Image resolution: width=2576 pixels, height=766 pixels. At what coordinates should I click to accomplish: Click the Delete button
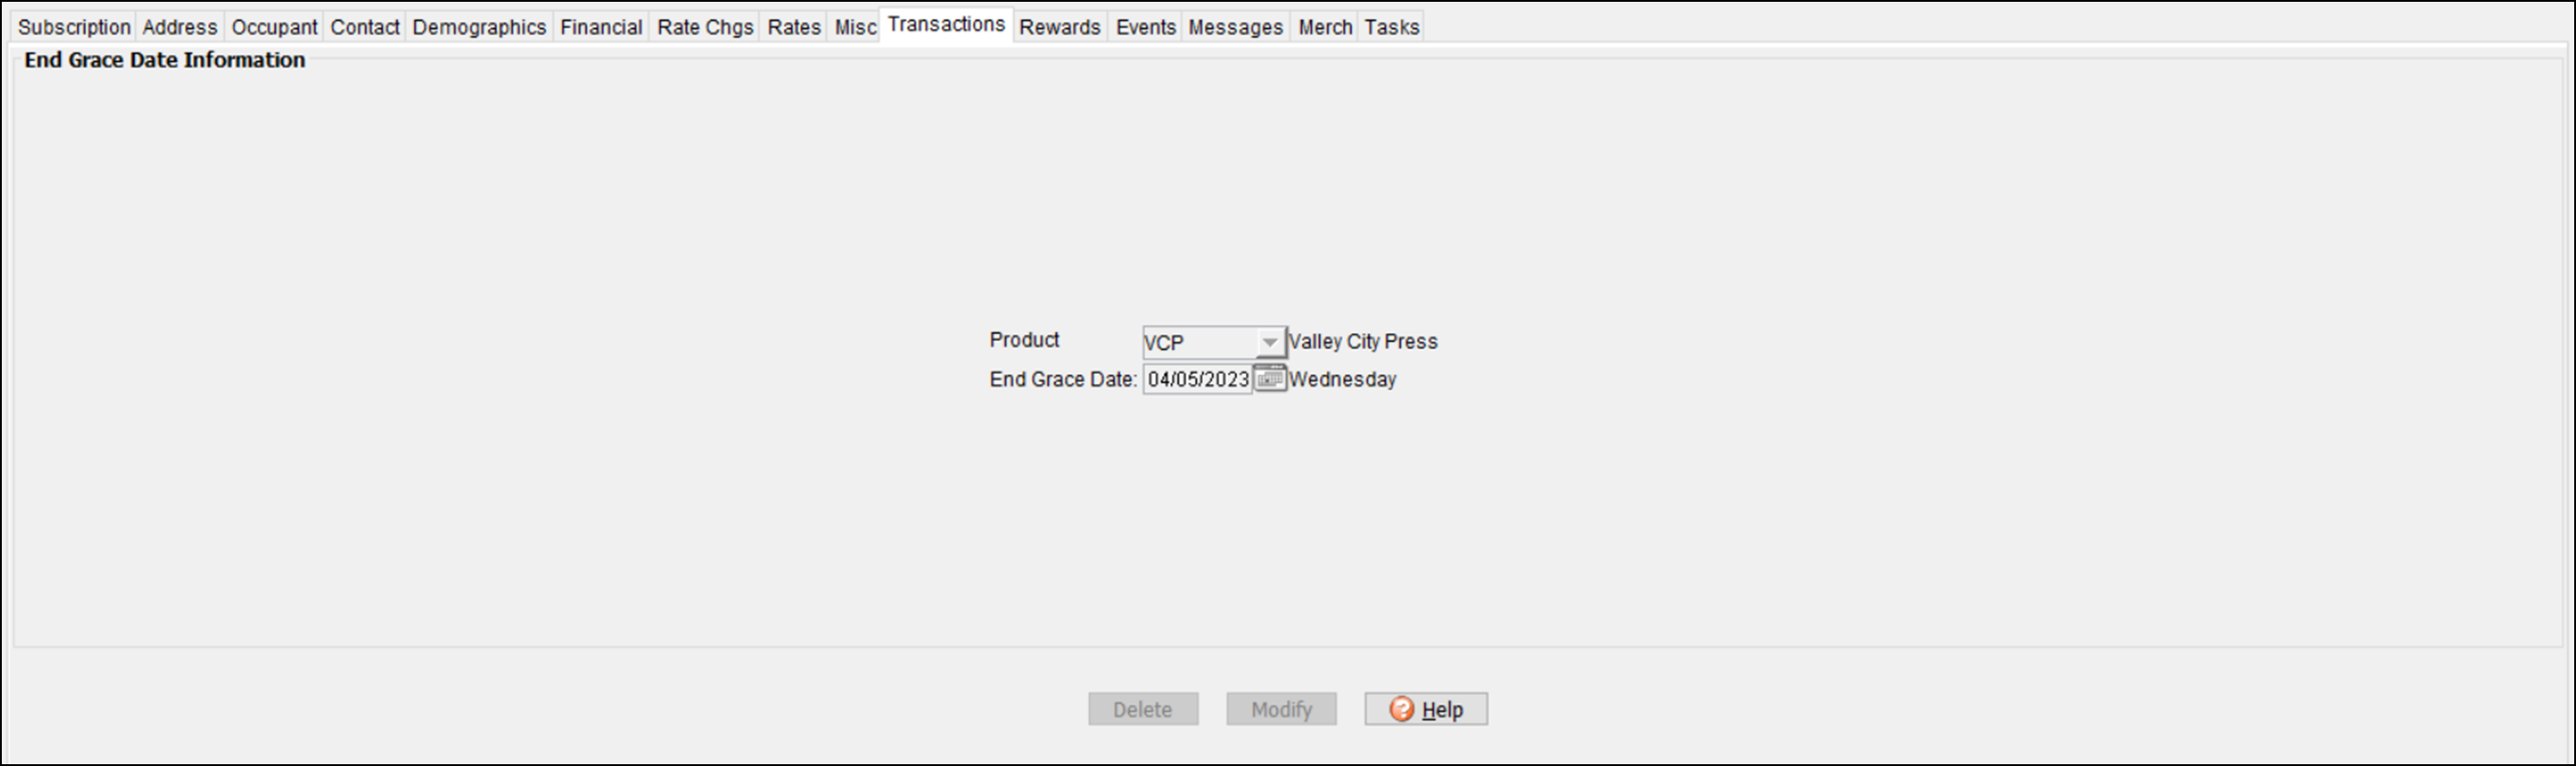[x=1142, y=709]
